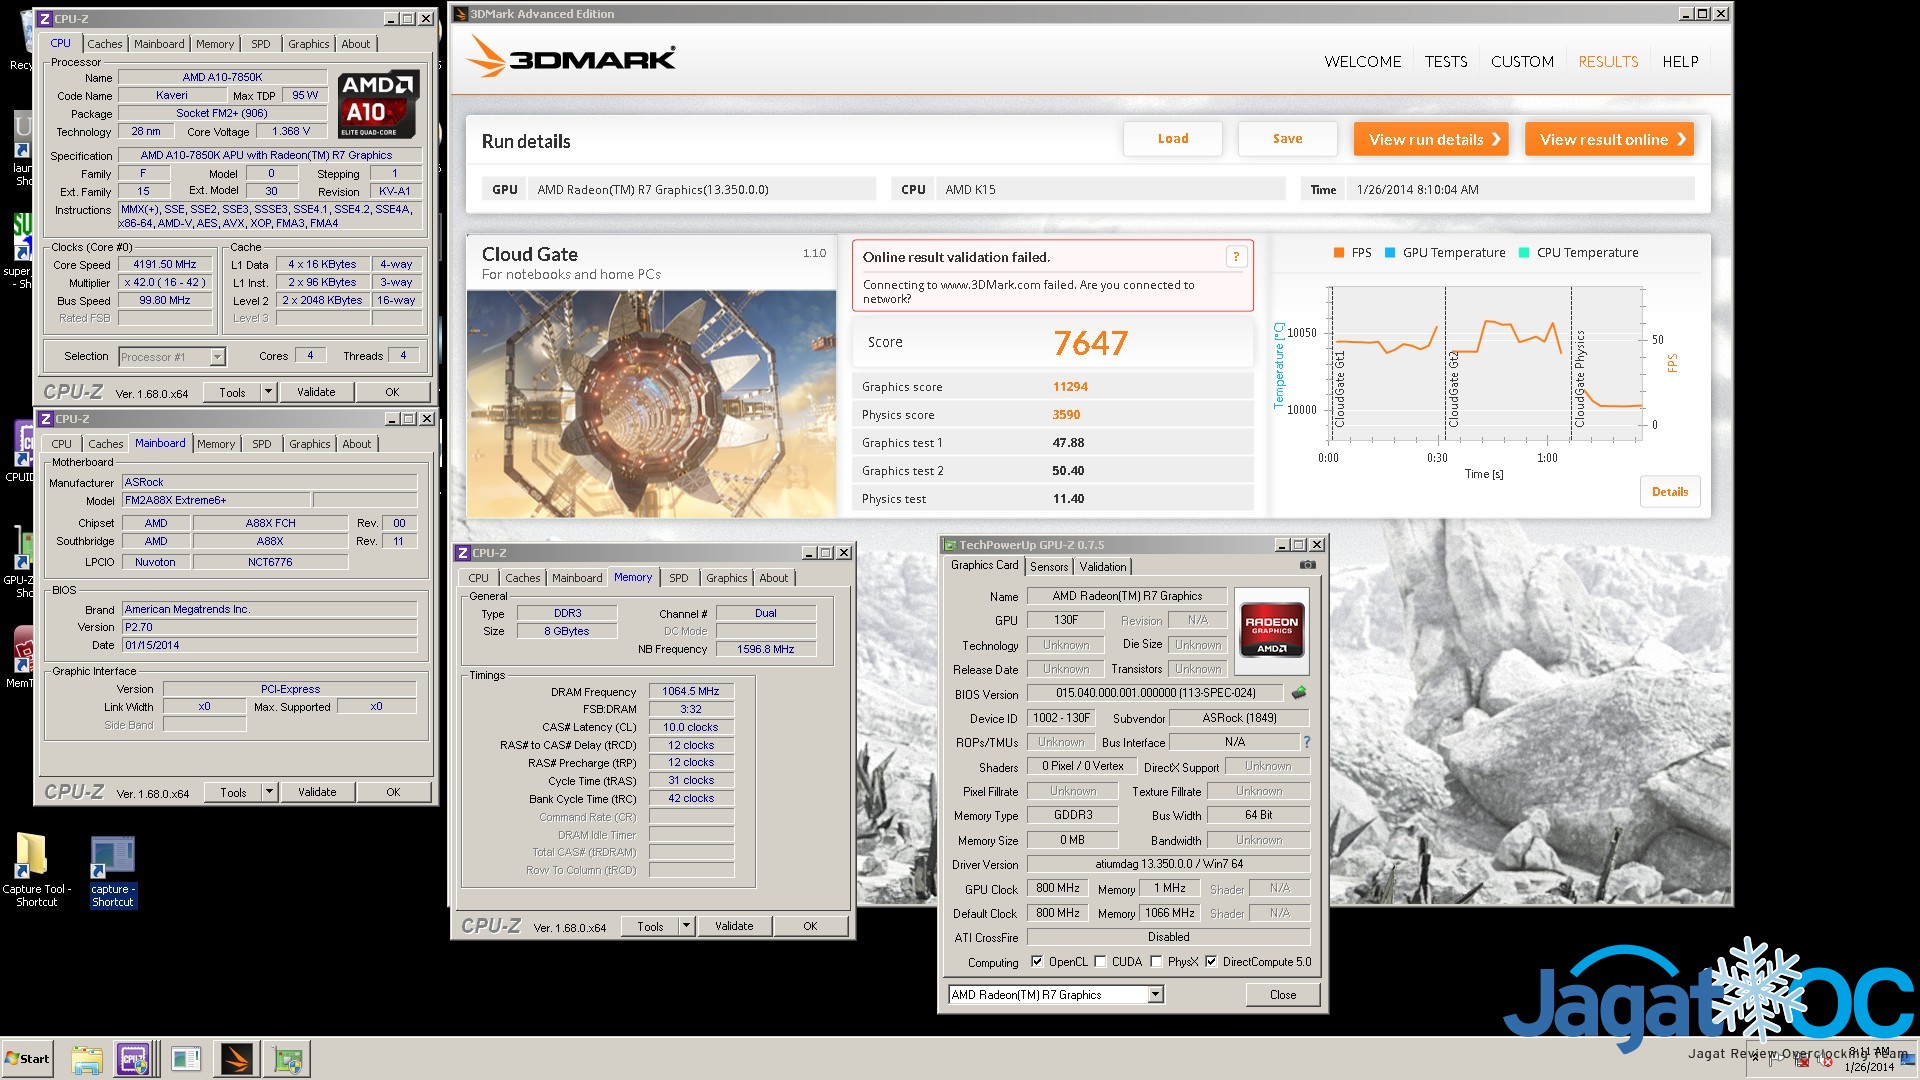This screenshot has height=1080, width=1920.
Task: Open Caches tab in top CPU-Z window
Action: click(x=104, y=44)
